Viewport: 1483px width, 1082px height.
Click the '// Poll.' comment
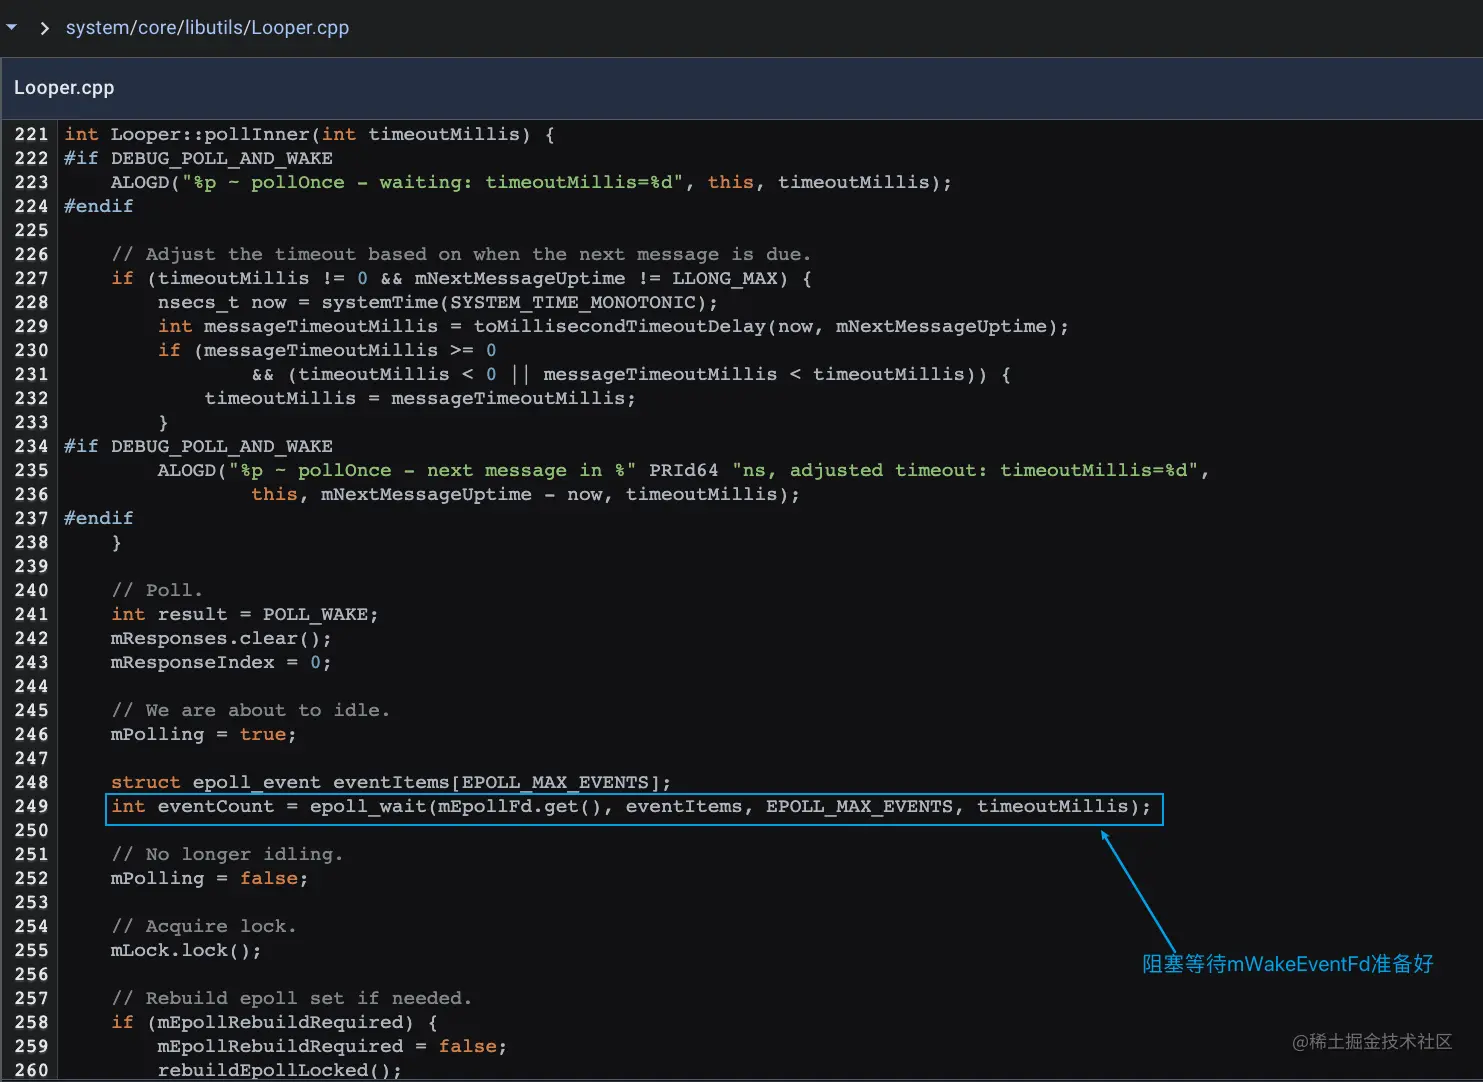(x=157, y=590)
